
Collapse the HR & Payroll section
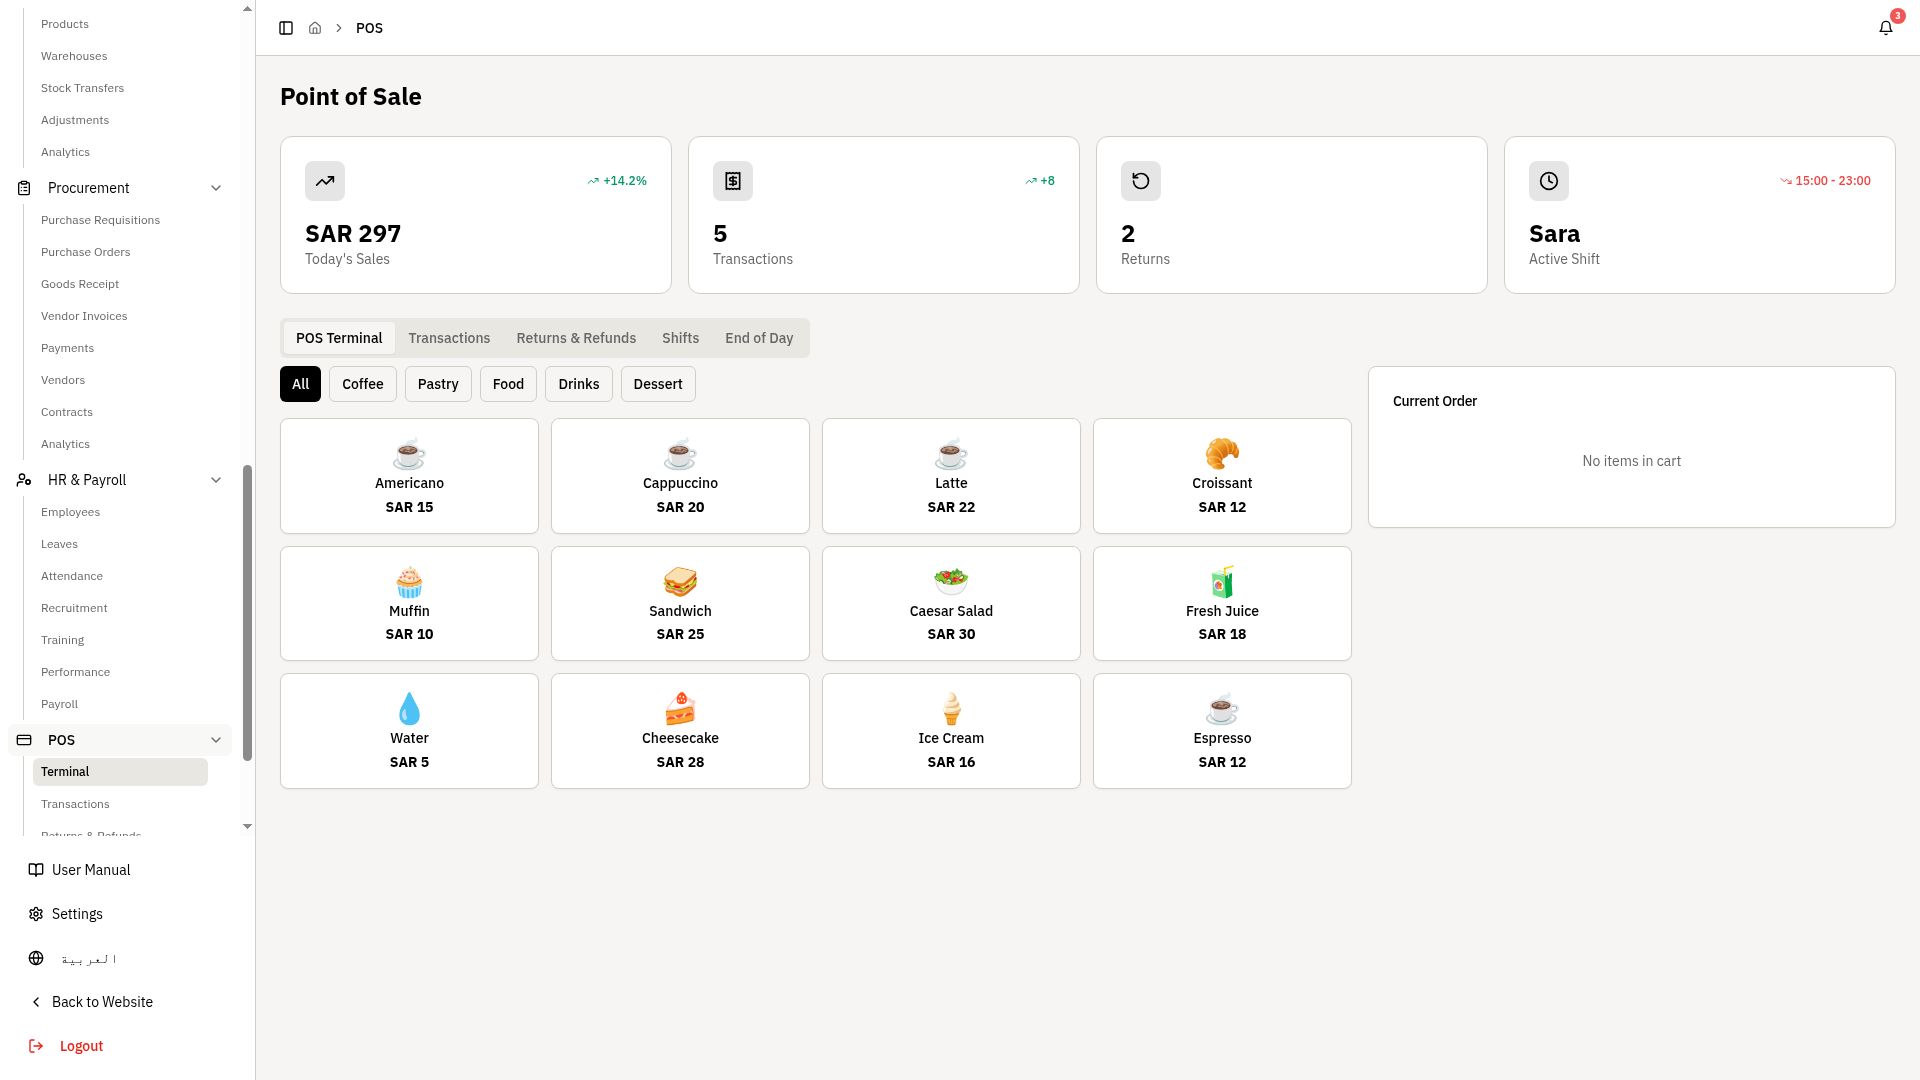pos(216,480)
